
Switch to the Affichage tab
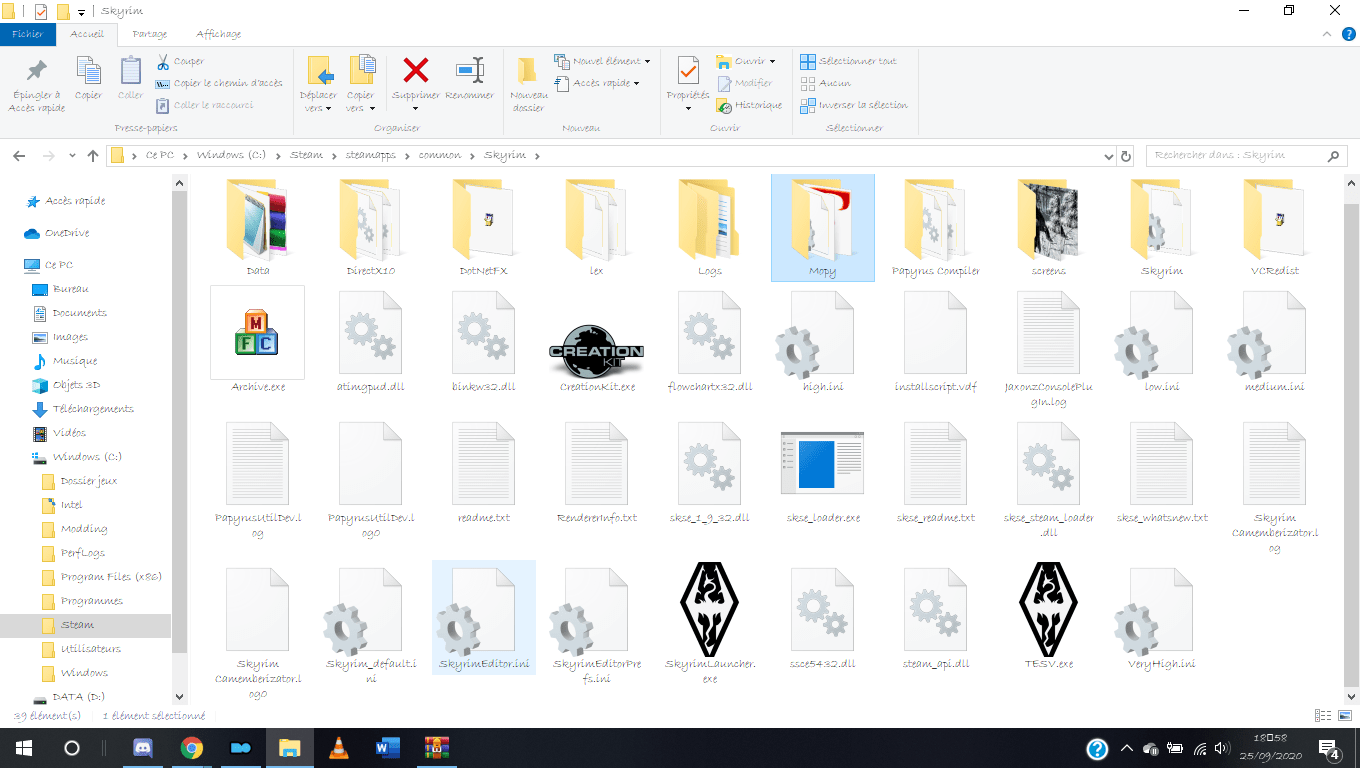(x=218, y=34)
